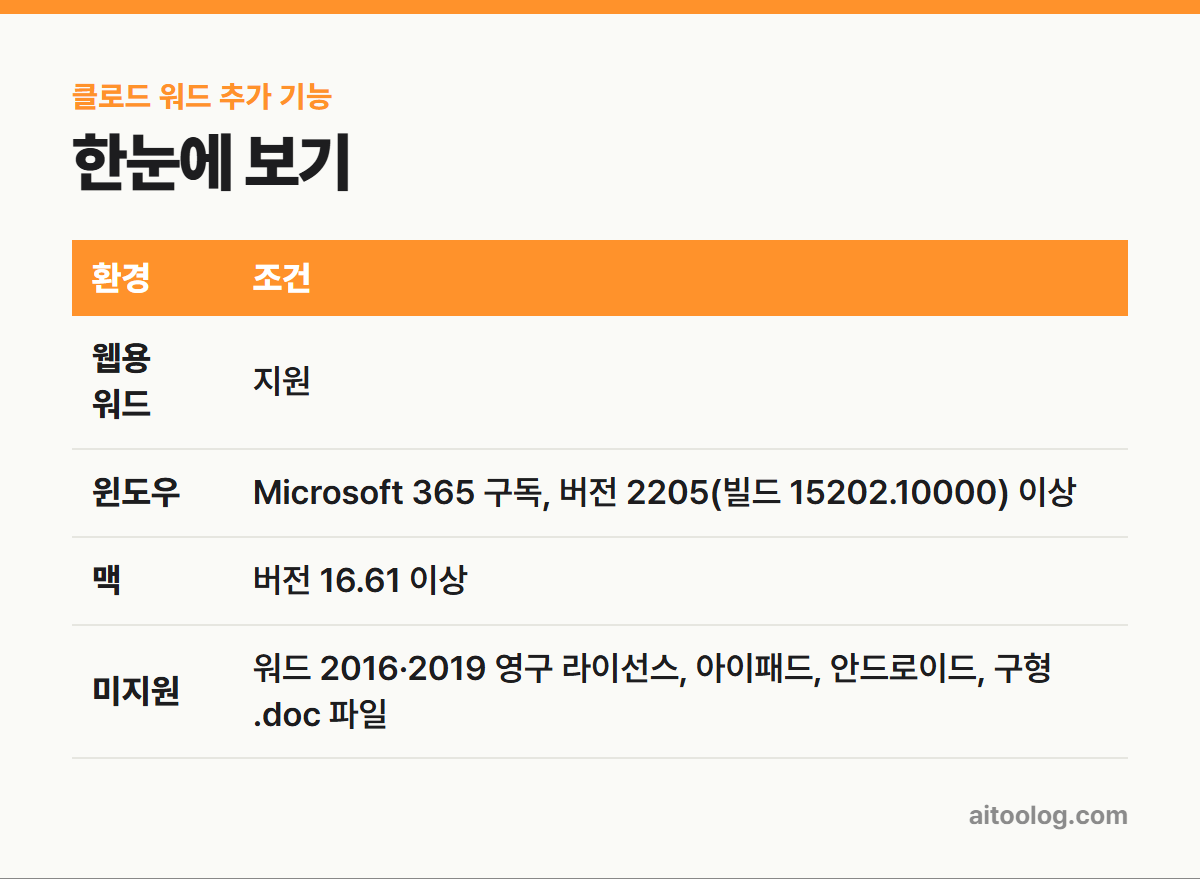Viewport: 1200px width, 879px height.
Task: Click the '지원' cell value
Action: (x=282, y=381)
